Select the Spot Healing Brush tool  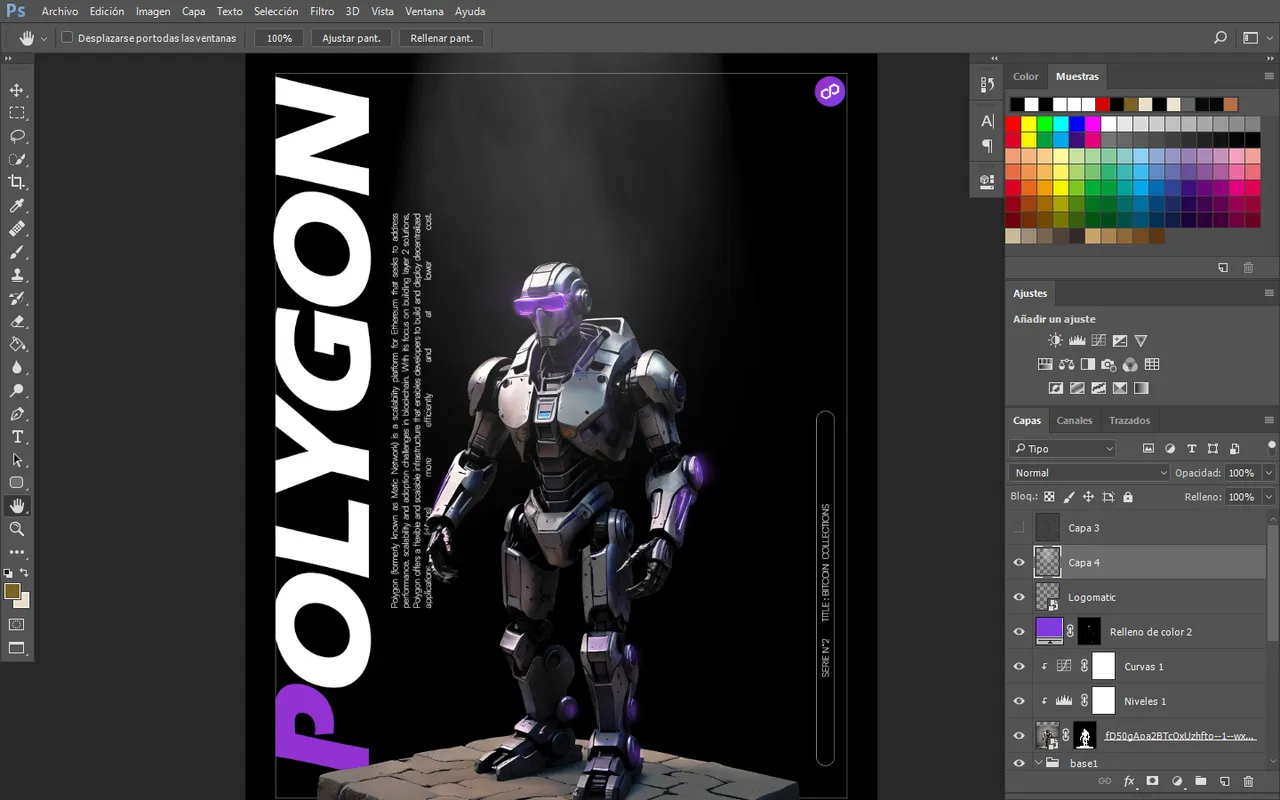(x=17, y=229)
